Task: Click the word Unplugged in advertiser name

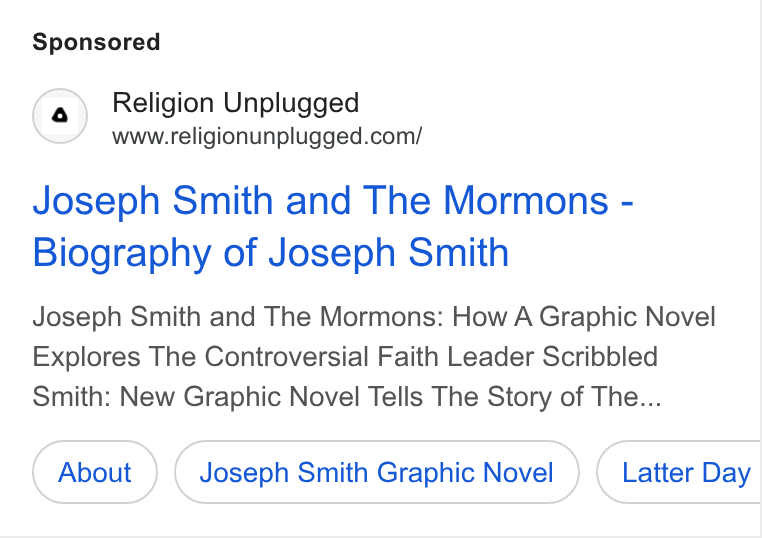Action: (291, 104)
